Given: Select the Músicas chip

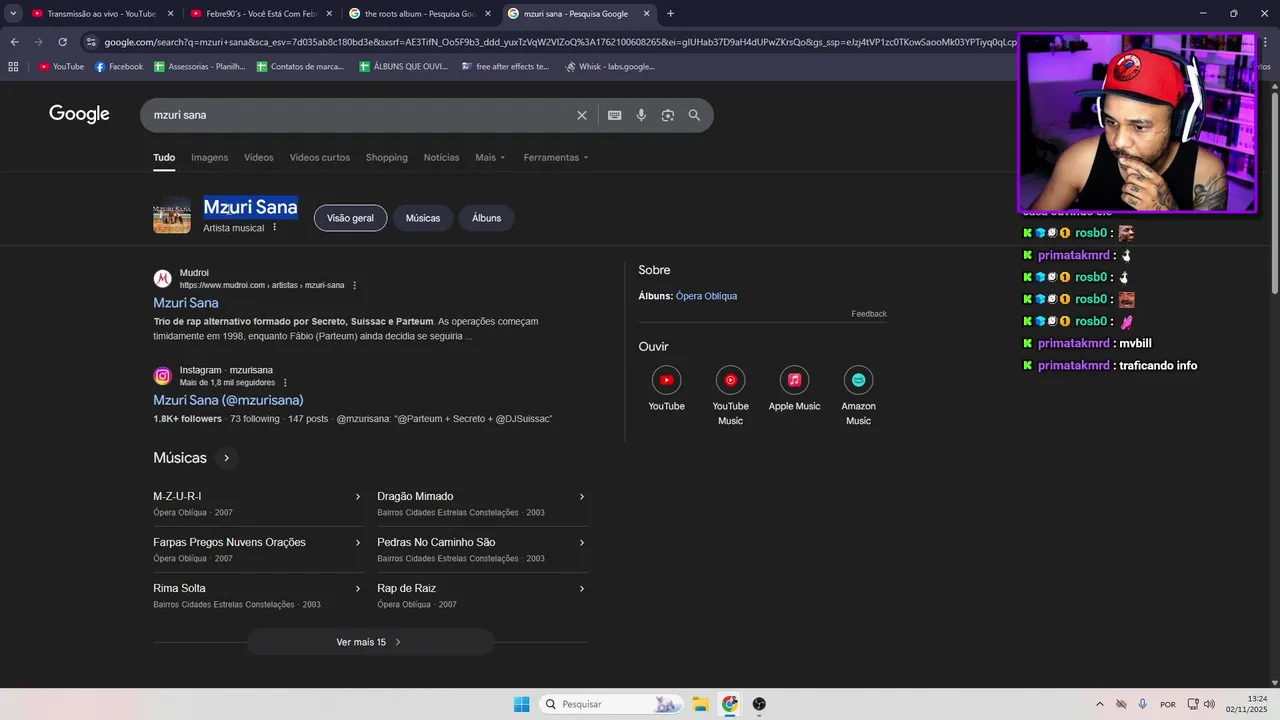Looking at the screenshot, I should [423, 218].
